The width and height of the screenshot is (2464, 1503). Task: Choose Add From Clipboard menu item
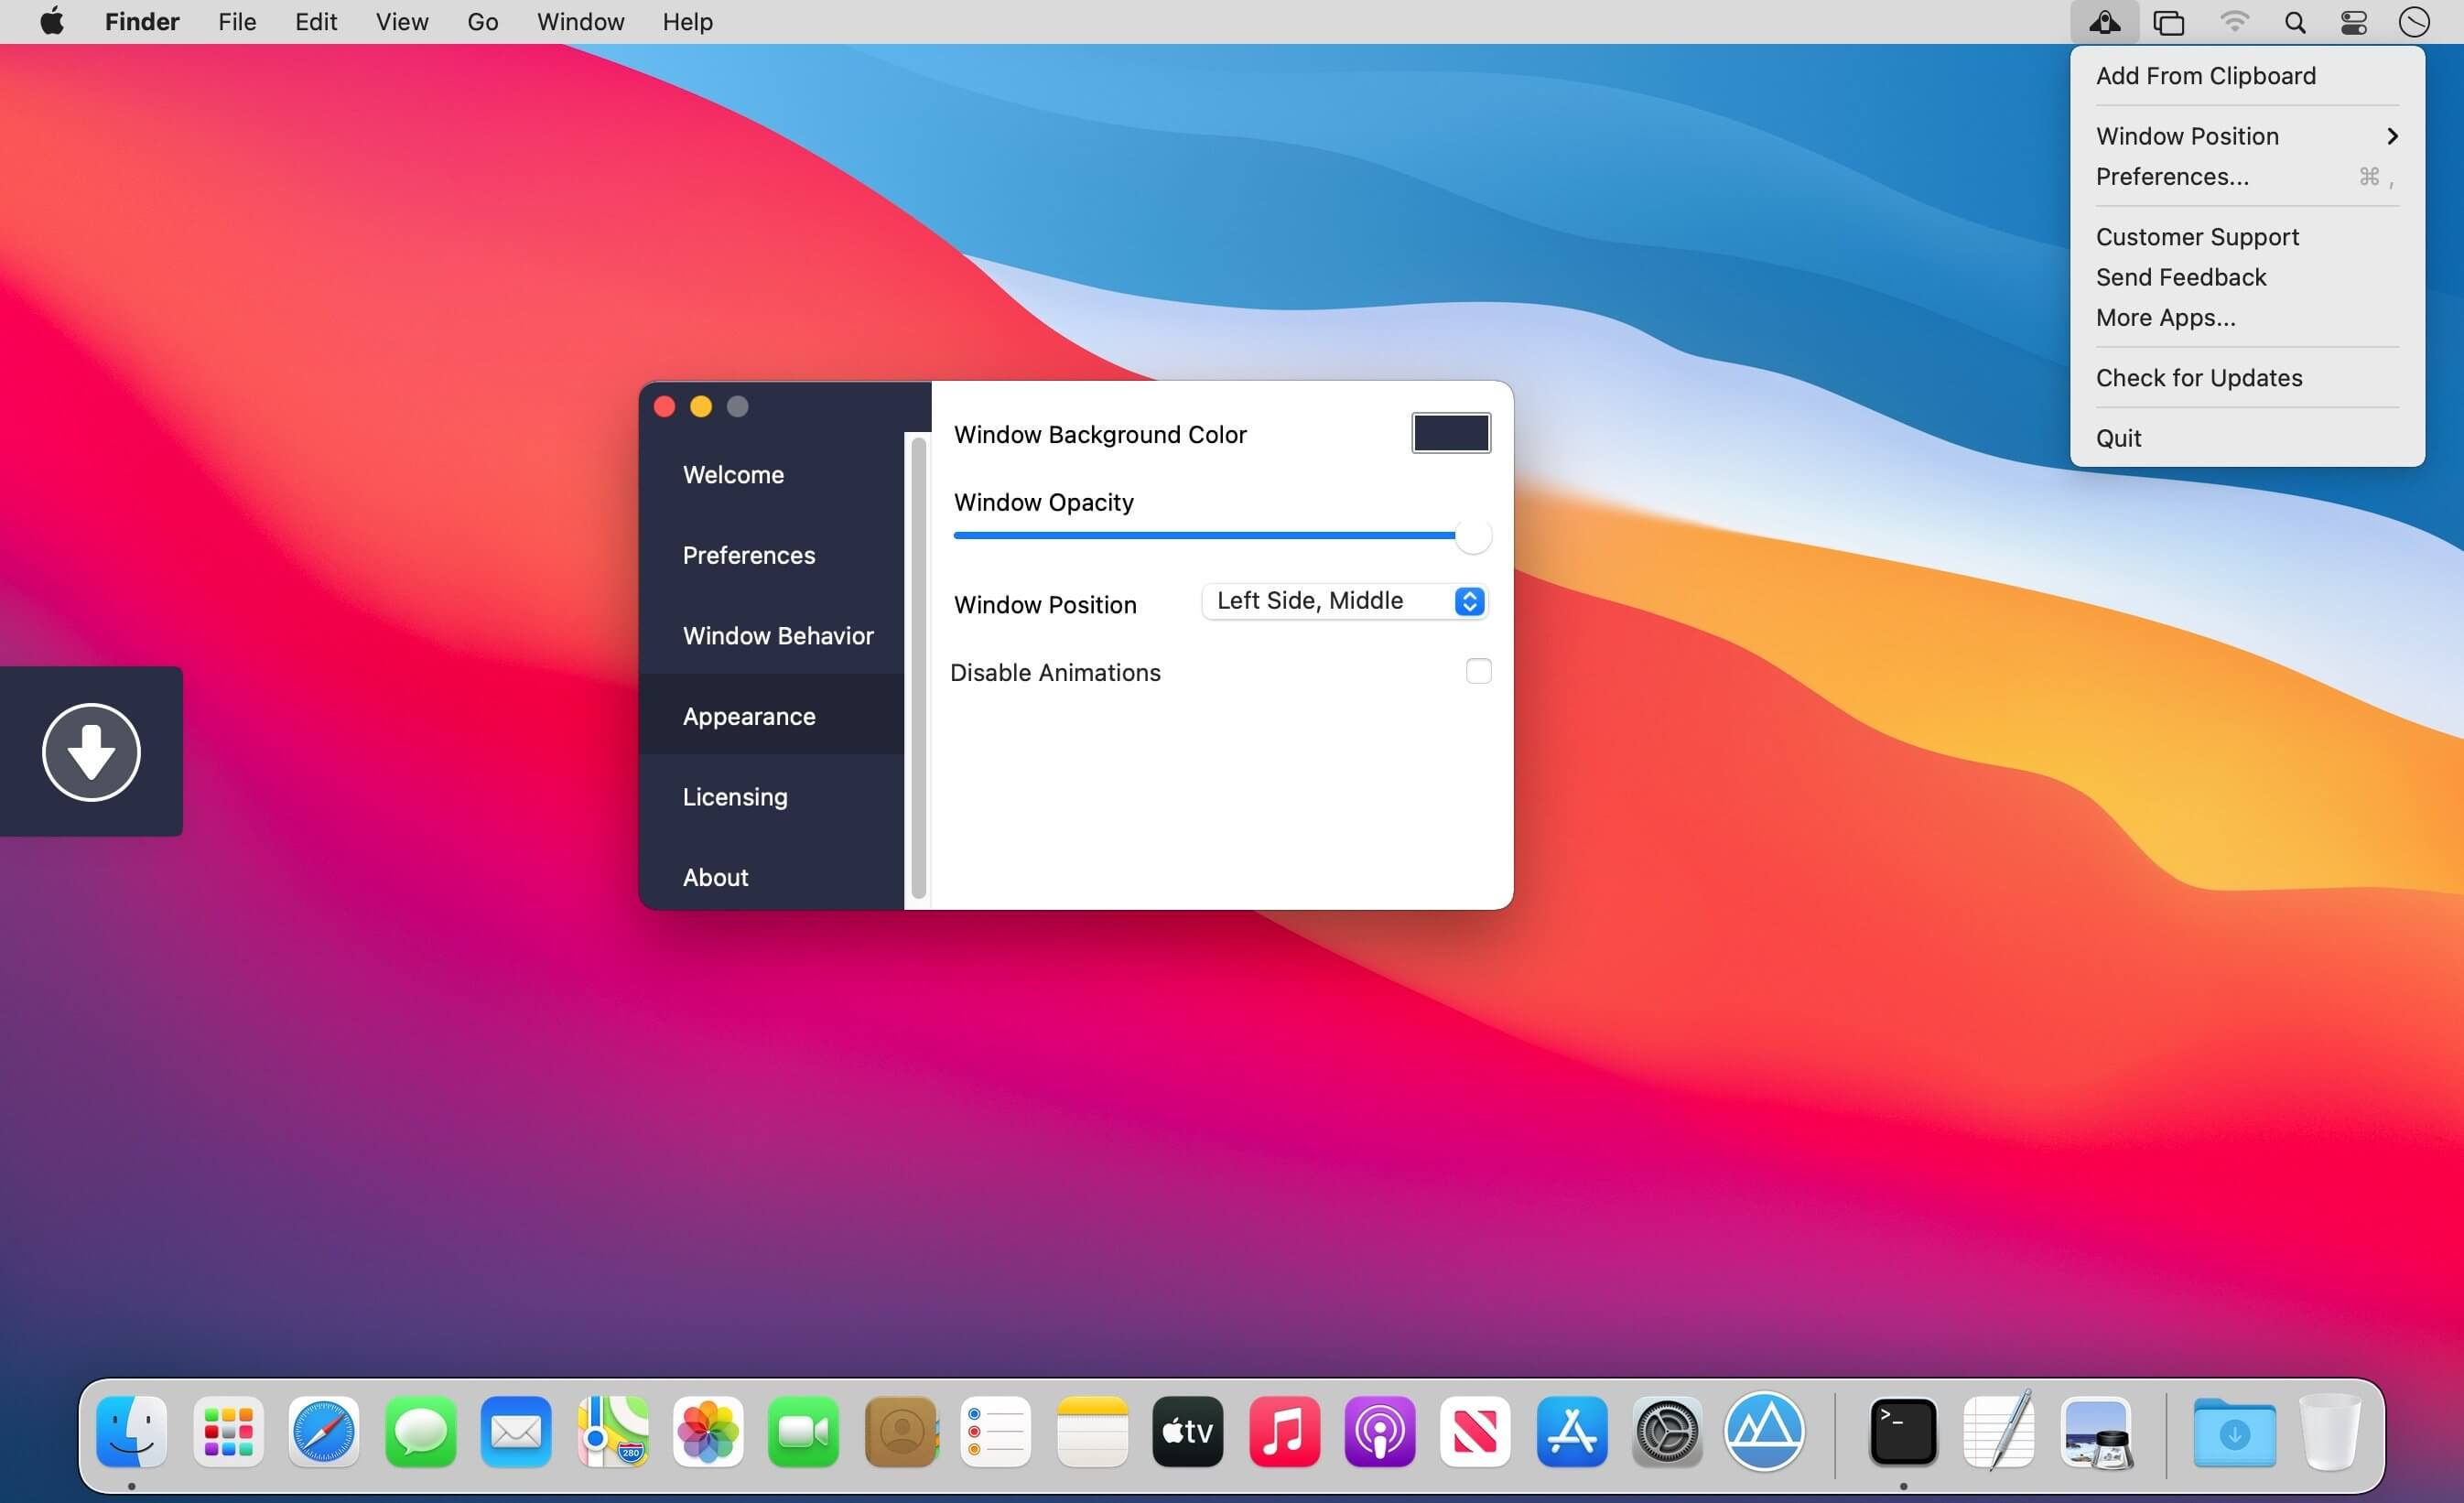click(2247, 76)
